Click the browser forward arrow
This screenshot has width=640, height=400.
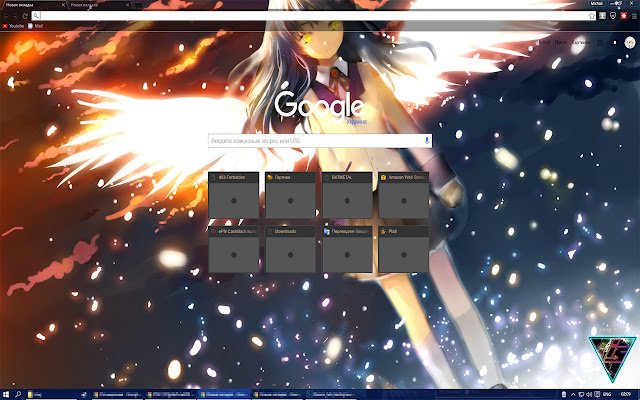click(16, 16)
